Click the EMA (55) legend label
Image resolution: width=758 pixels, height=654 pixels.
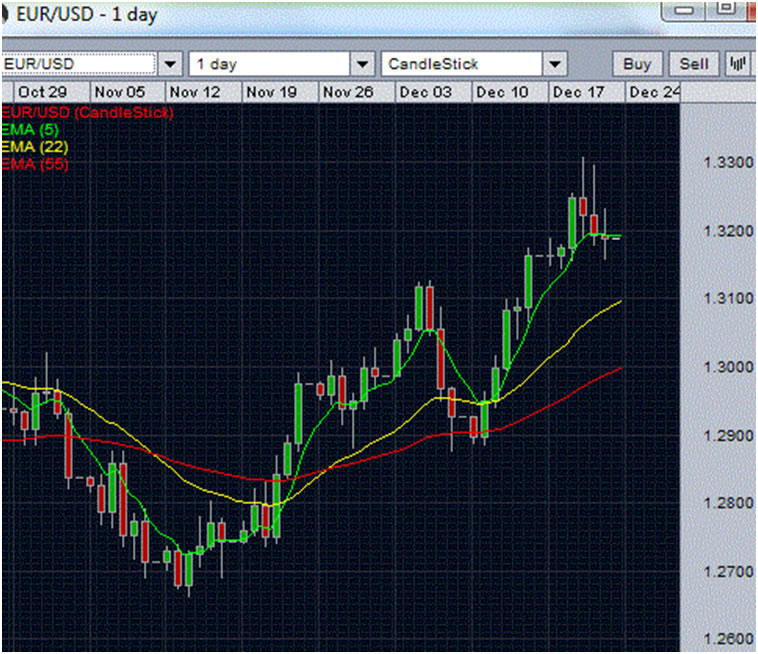point(35,164)
